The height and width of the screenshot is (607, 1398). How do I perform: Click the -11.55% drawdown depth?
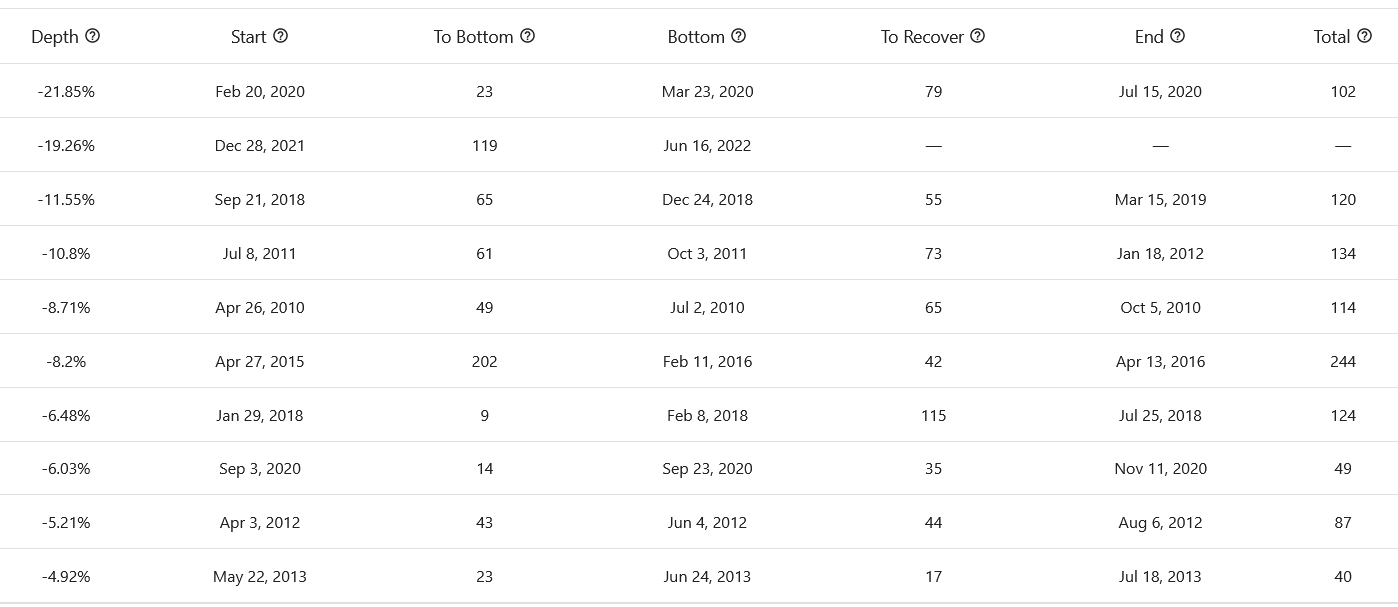[x=66, y=200]
